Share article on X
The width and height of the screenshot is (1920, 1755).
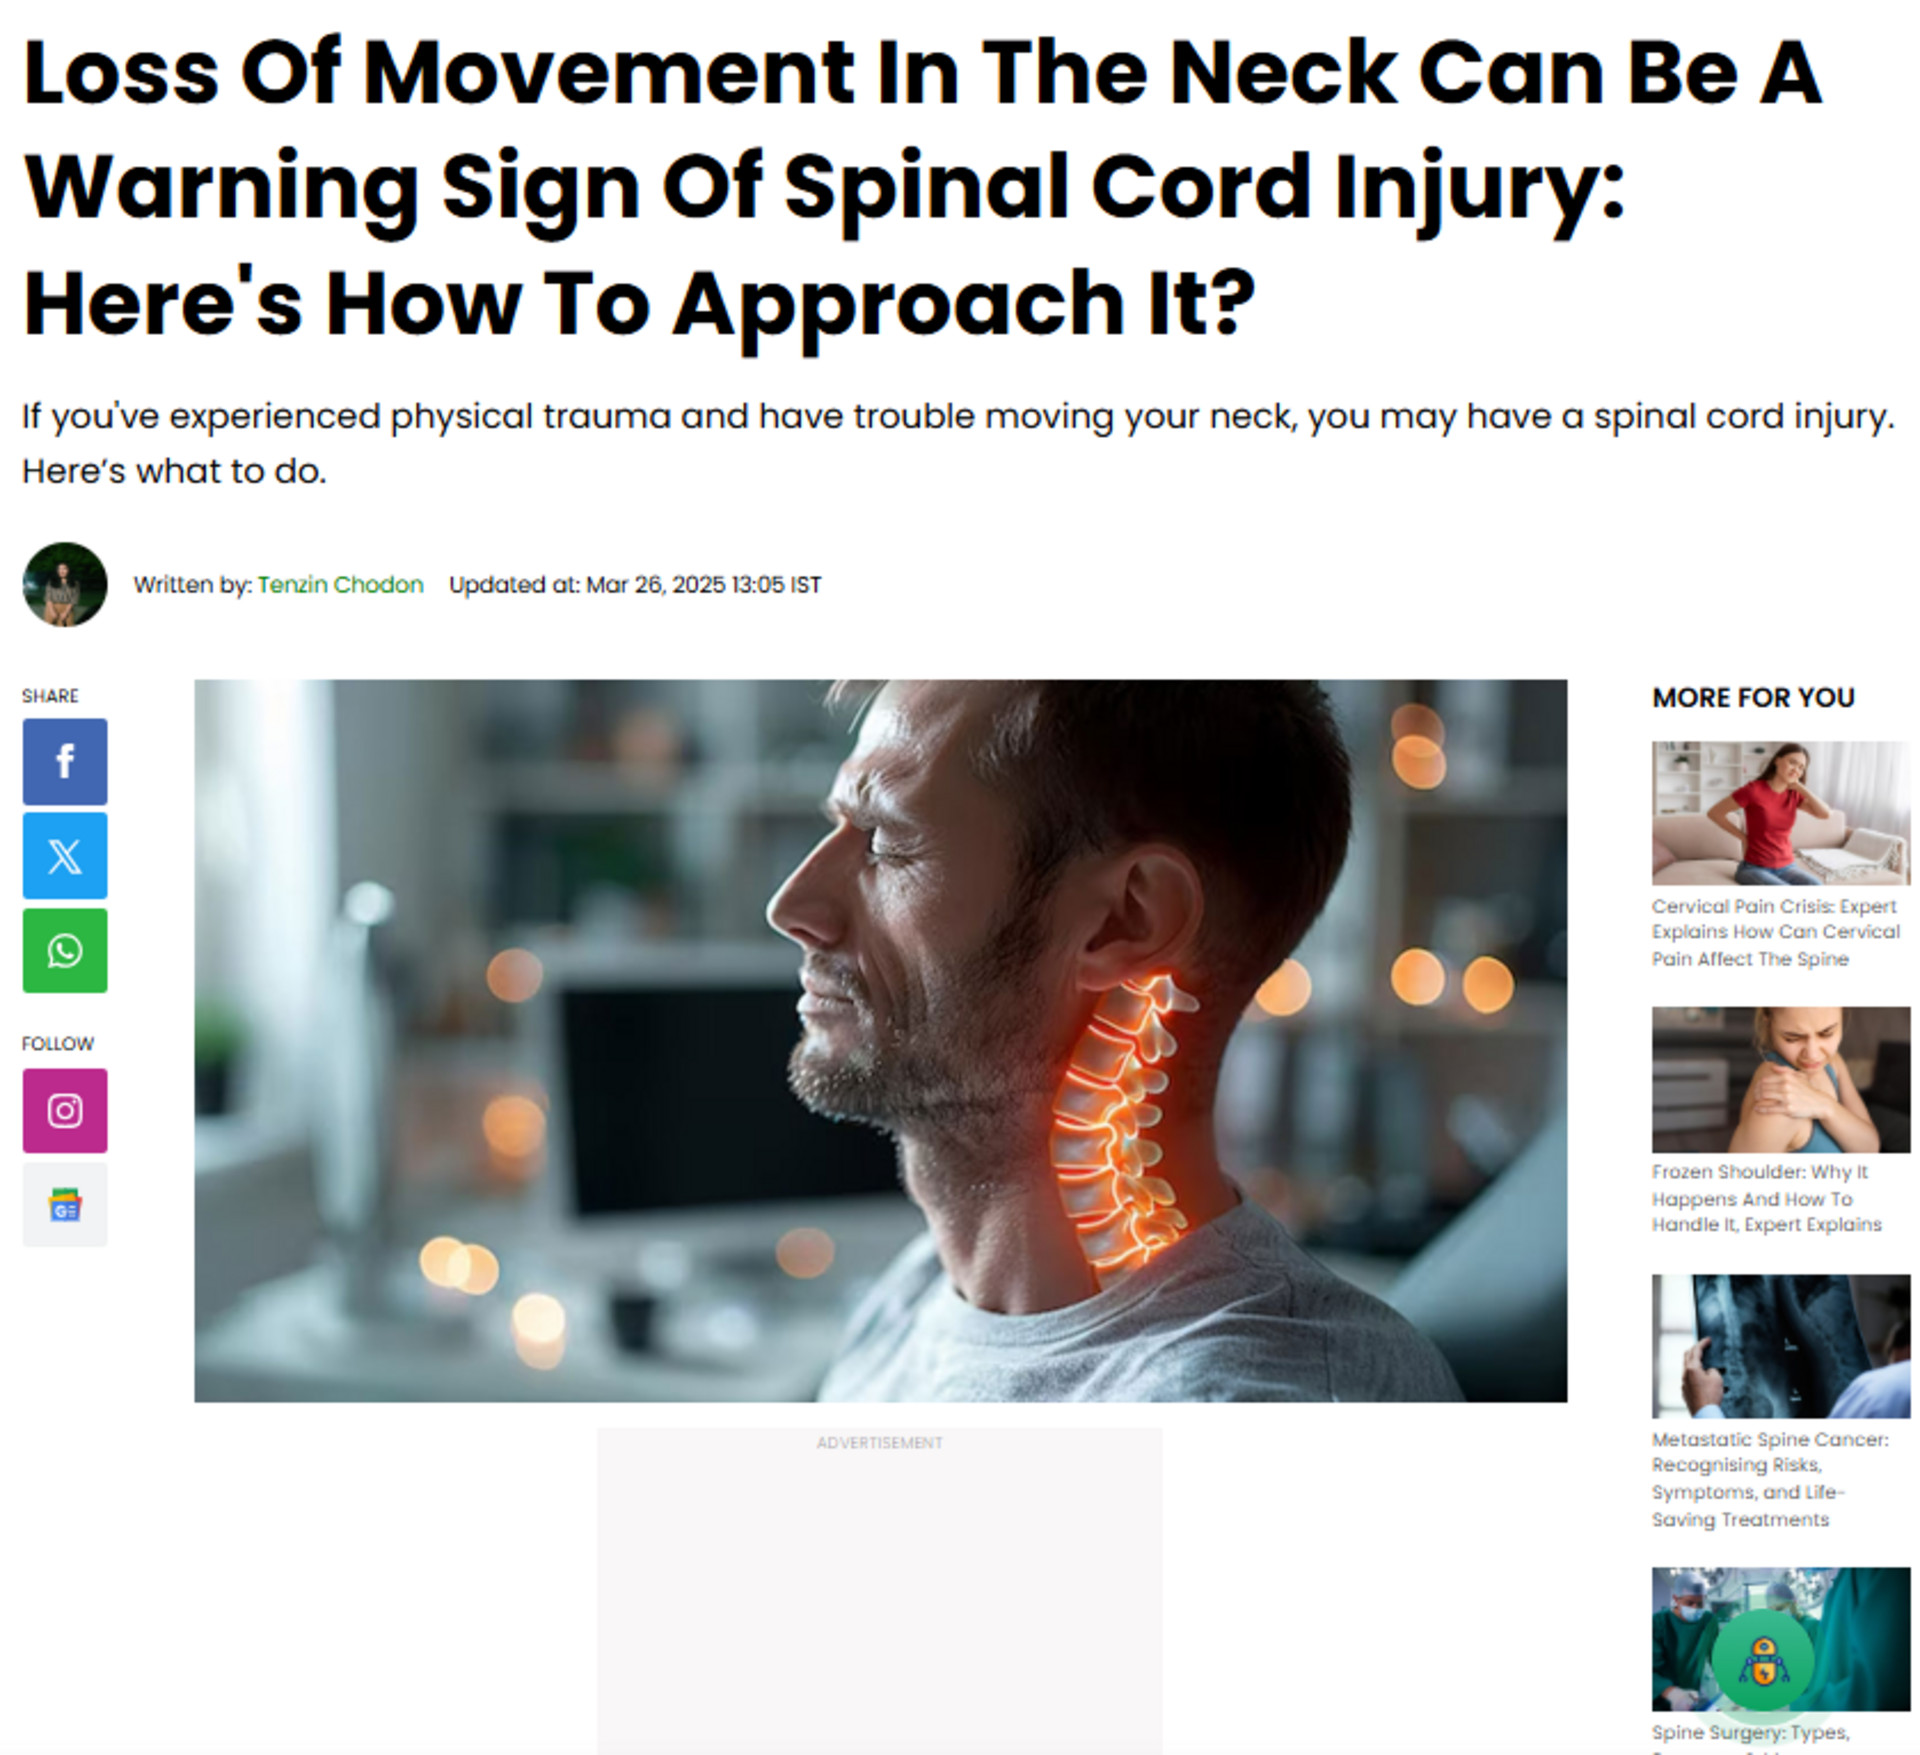tap(65, 855)
